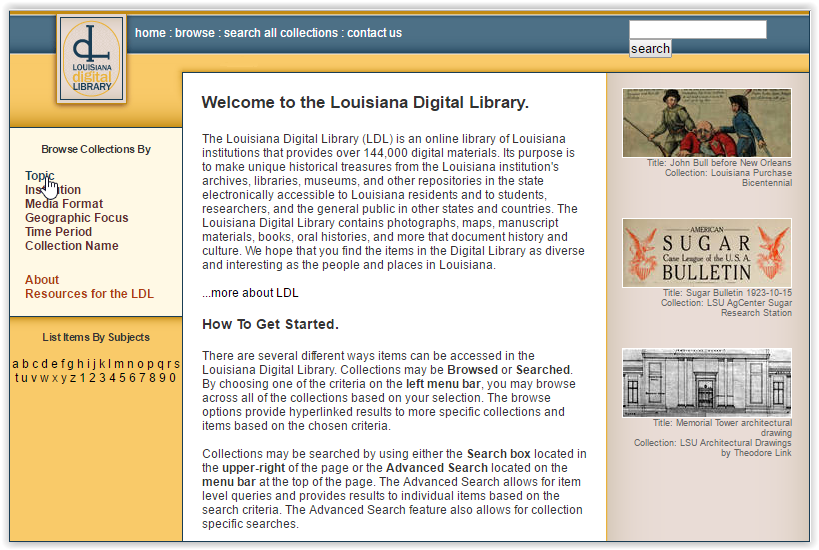List items by subject letter o

141,364
